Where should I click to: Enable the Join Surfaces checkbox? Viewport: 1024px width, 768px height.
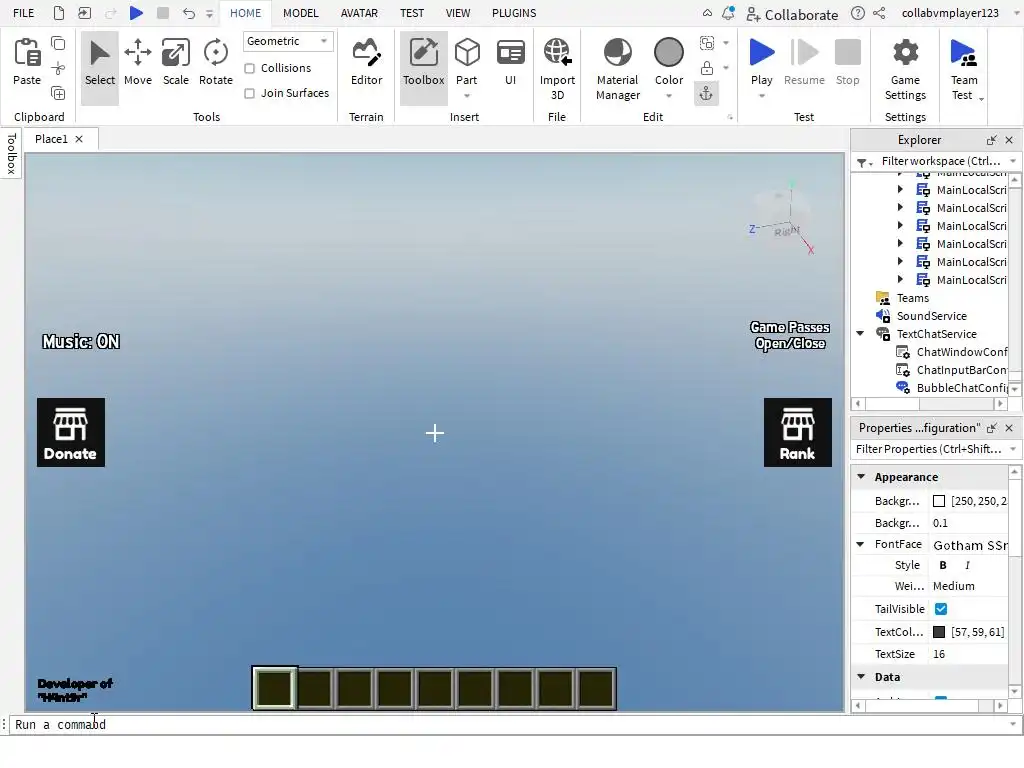(x=249, y=93)
